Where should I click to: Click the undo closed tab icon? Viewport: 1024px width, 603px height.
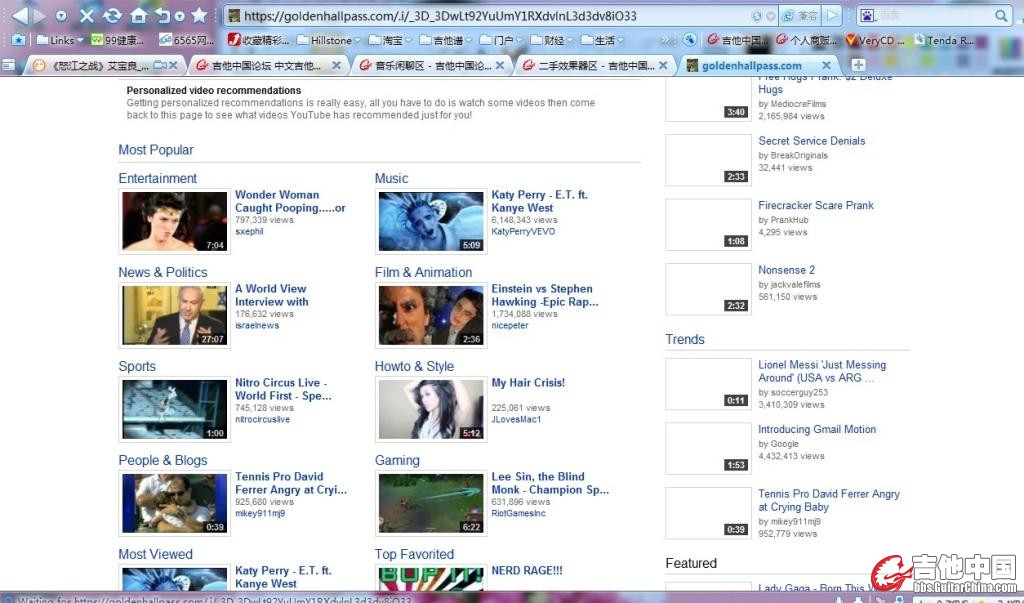(x=163, y=16)
